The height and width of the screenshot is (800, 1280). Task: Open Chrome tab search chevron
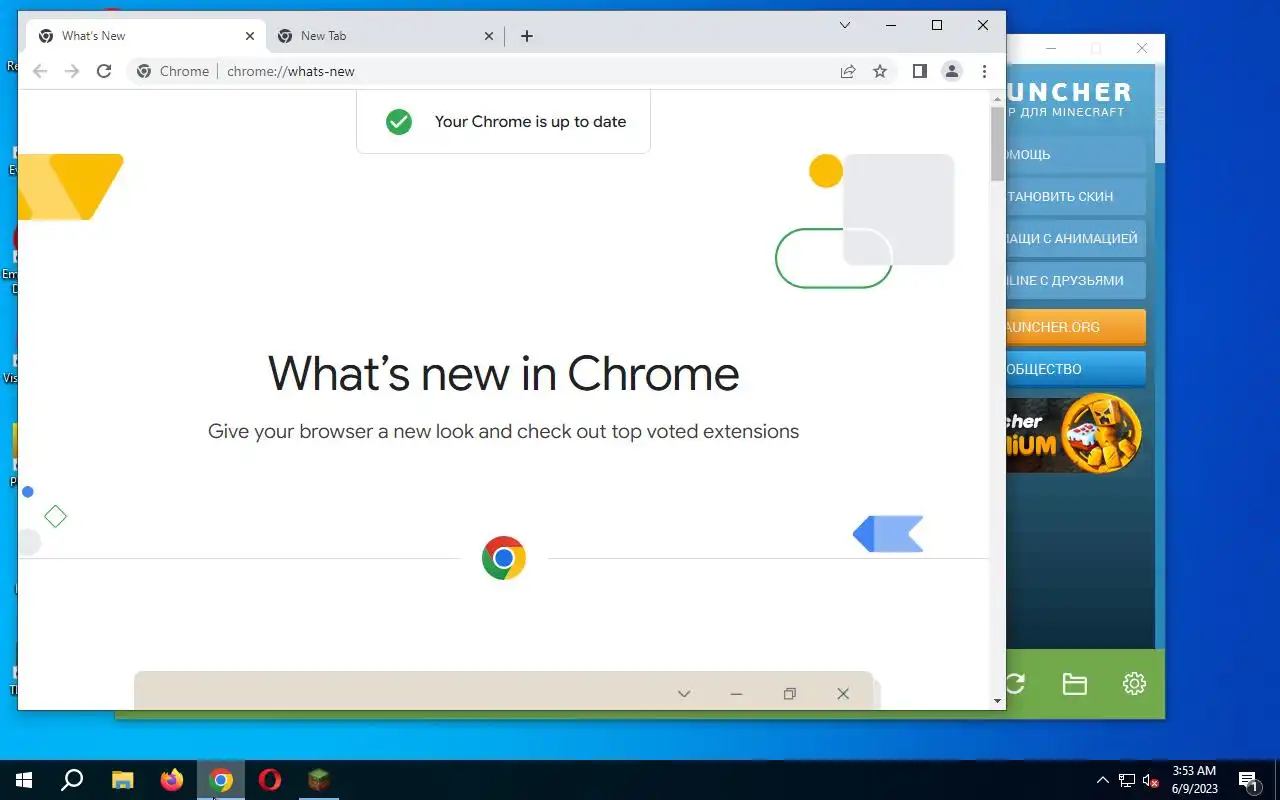[x=845, y=25]
